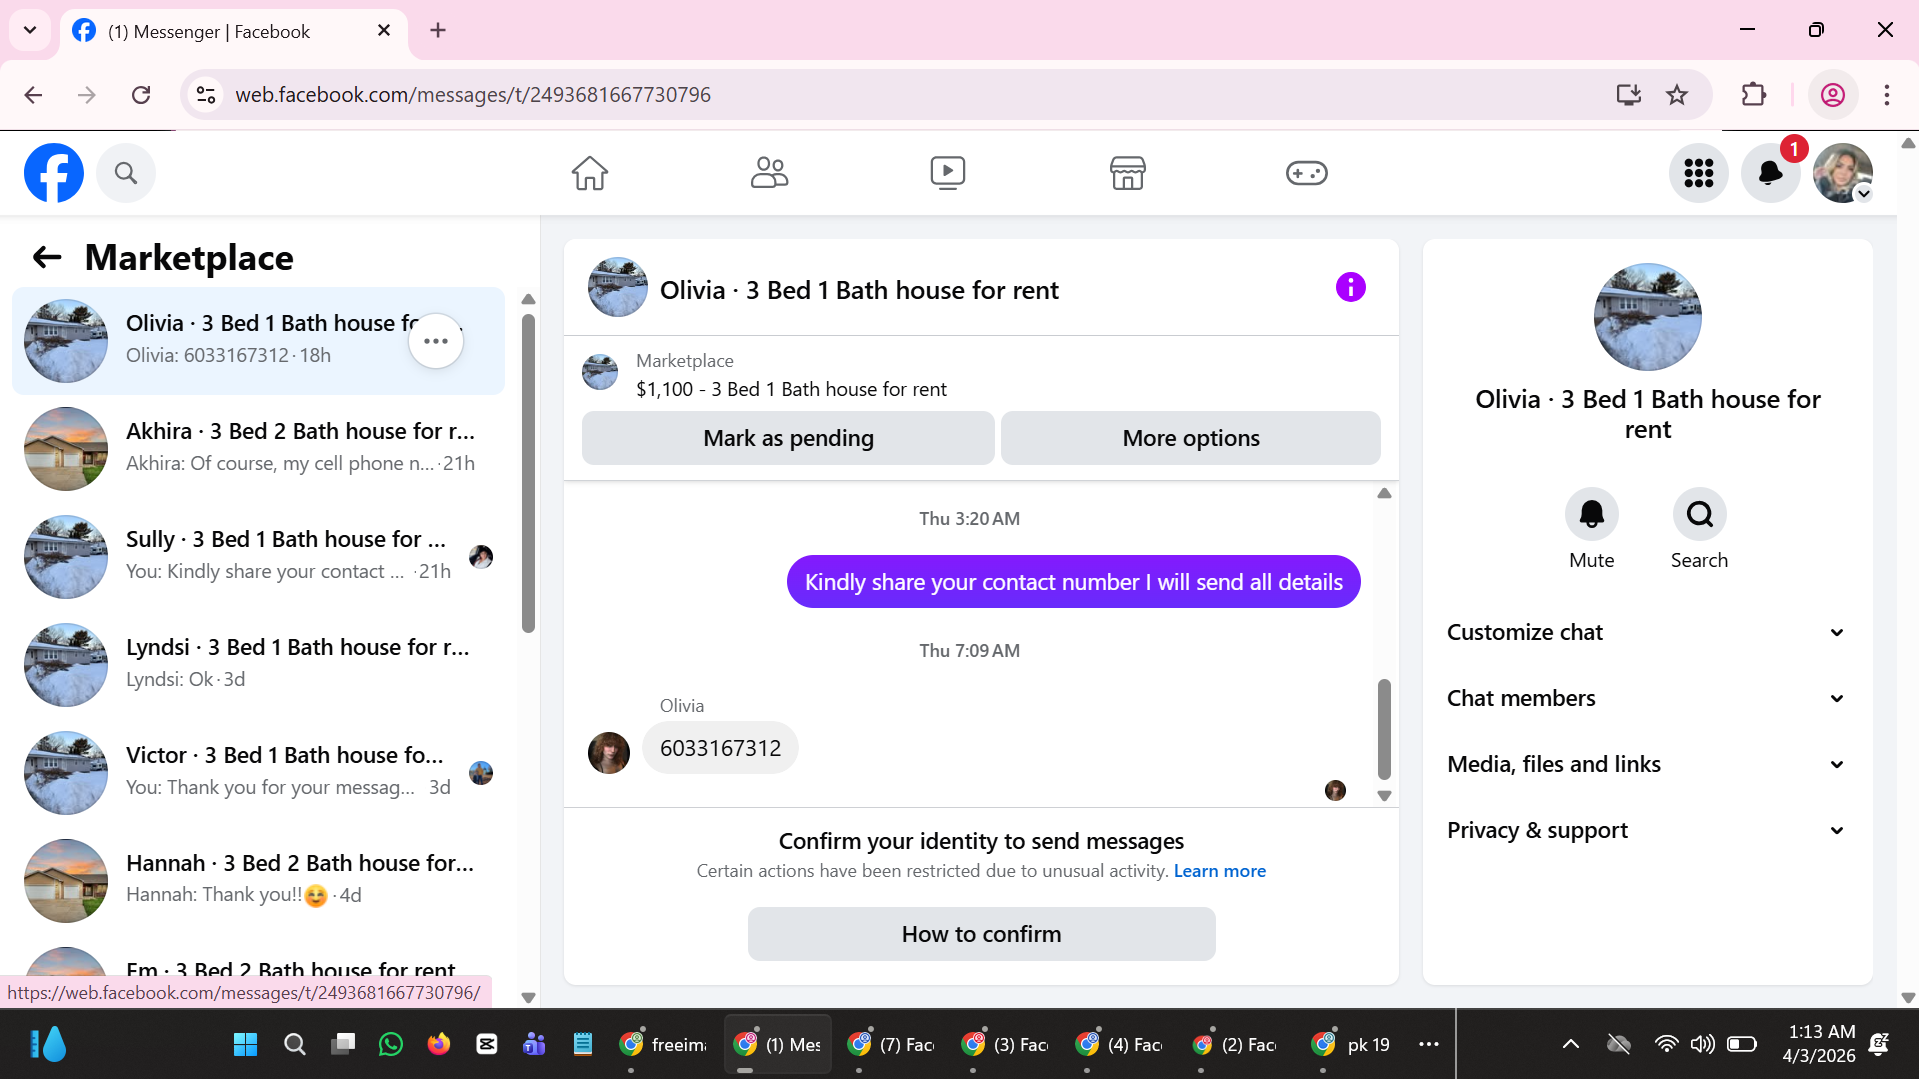Open volume control in system tray

point(1702,1044)
